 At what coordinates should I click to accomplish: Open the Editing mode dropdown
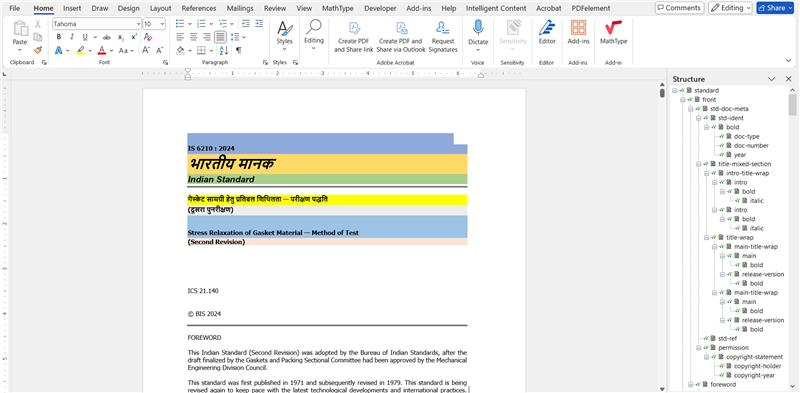[730, 8]
